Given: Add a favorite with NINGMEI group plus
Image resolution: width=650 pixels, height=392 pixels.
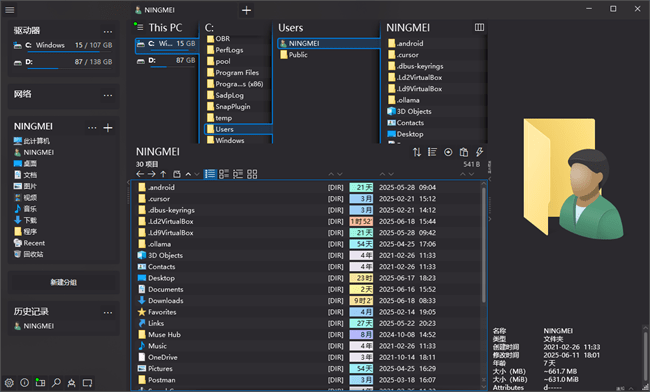Looking at the screenshot, I should [108, 128].
